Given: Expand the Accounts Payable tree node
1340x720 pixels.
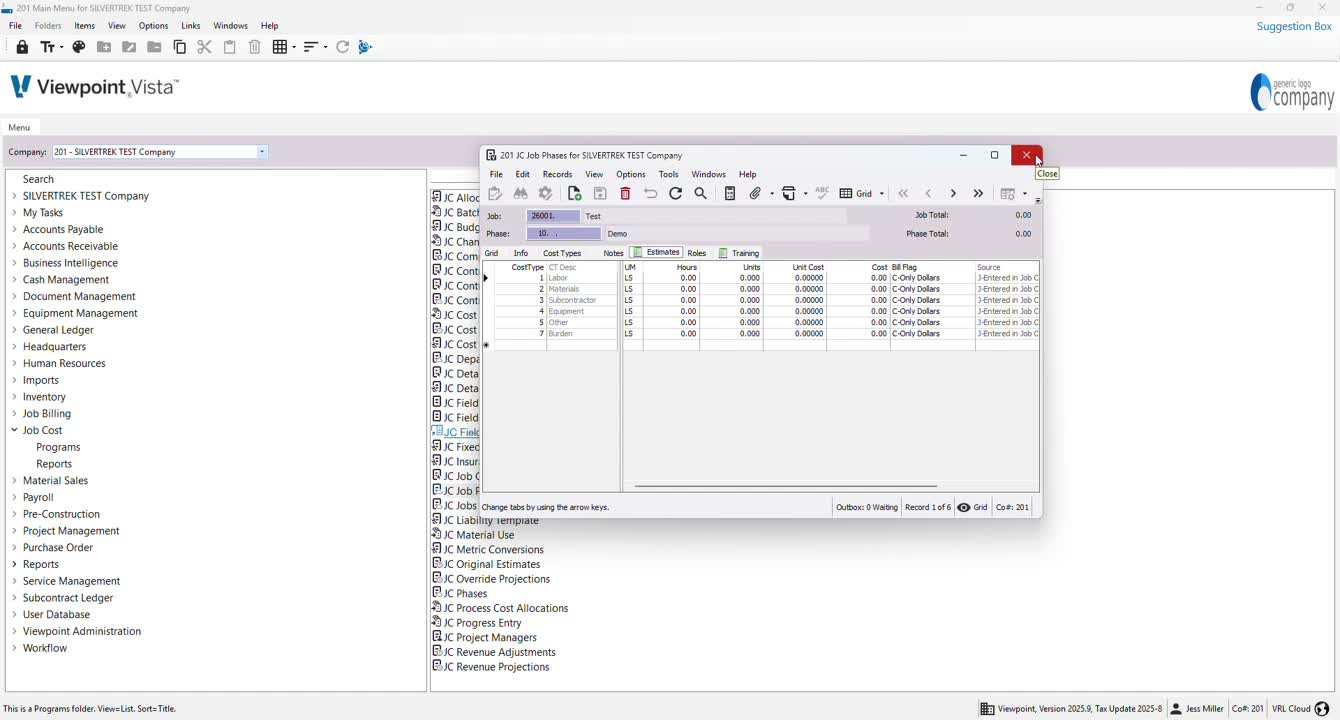Looking at the screenshot, I should pos(14,229).
